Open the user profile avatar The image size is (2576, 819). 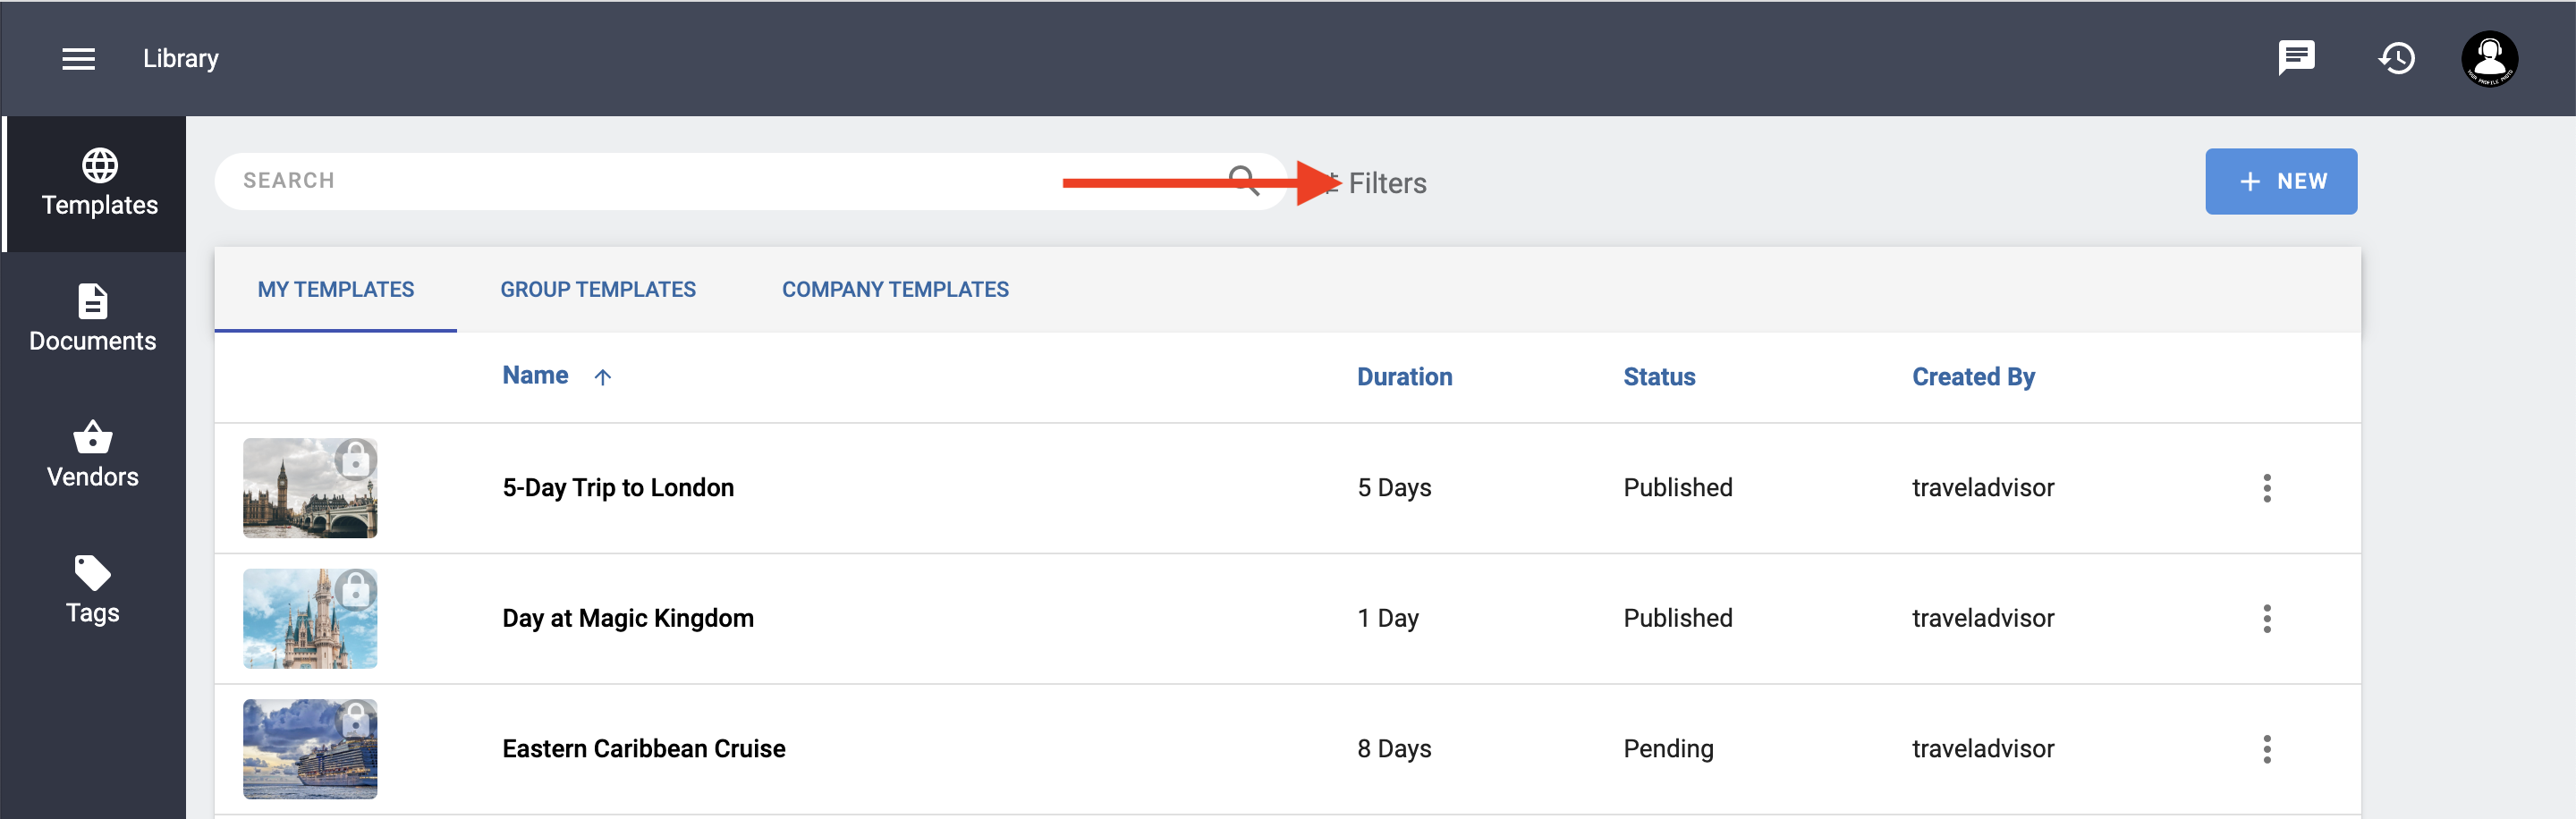coord(2489,59)
